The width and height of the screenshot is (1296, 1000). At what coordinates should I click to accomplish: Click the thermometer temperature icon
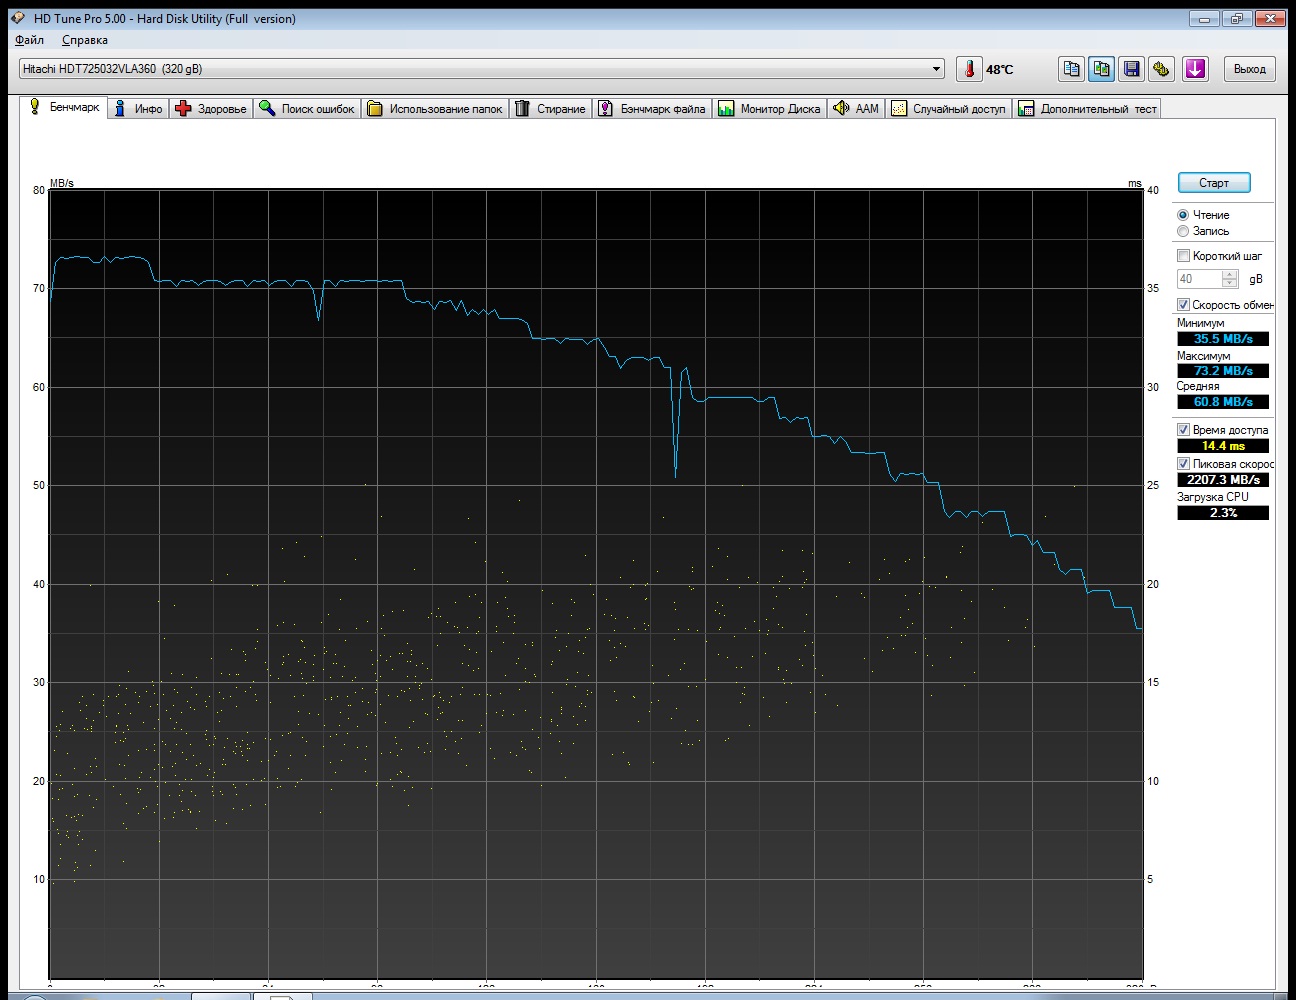968,69
